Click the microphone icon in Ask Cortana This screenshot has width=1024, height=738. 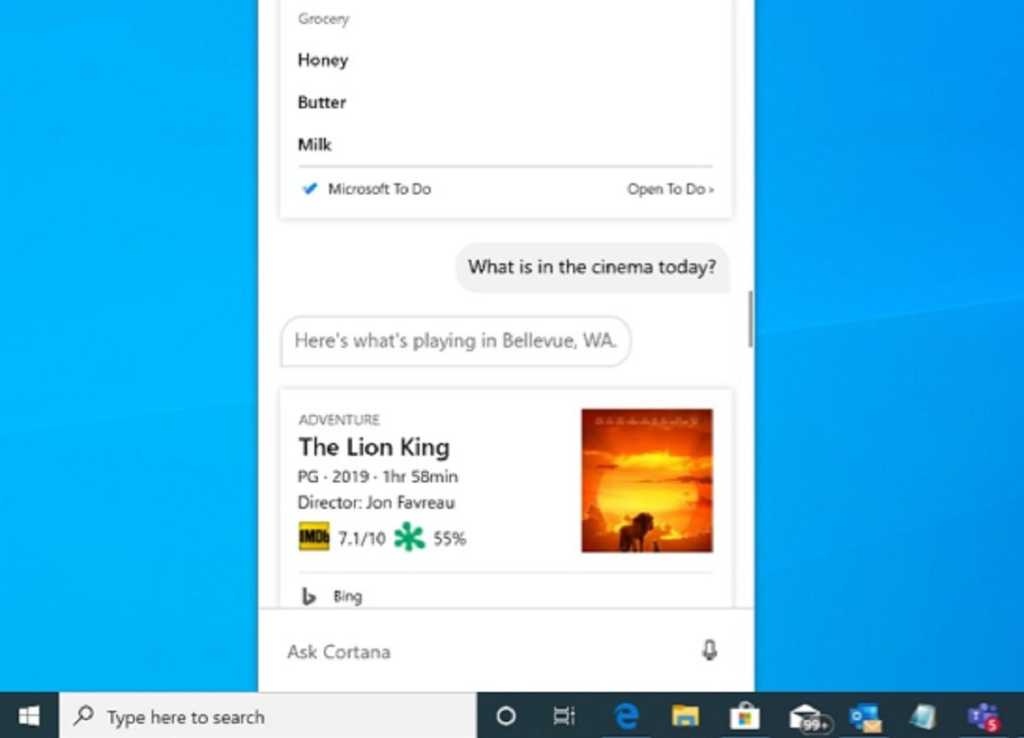point(709,650)
